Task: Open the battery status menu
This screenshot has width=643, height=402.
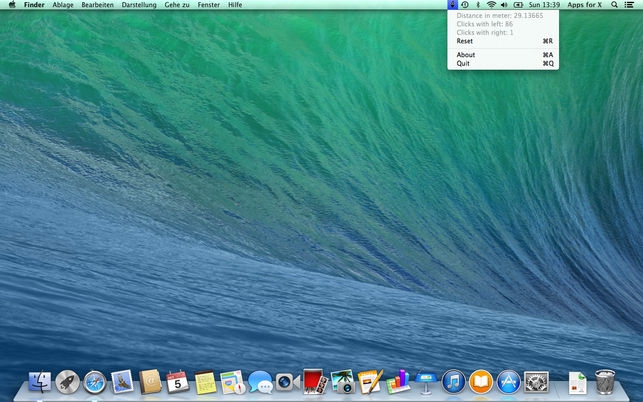Action: coord(519,5)
